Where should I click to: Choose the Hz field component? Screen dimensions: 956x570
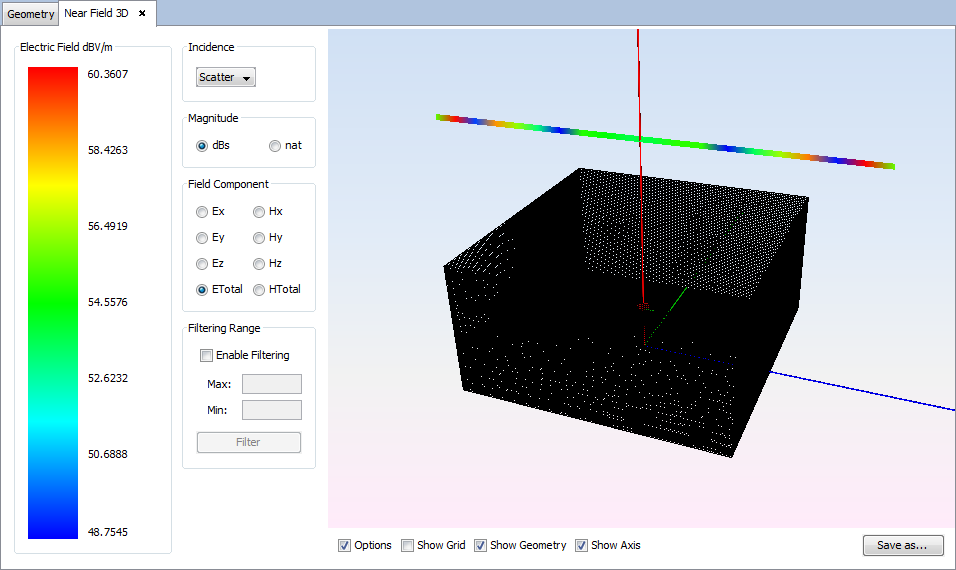260,264
